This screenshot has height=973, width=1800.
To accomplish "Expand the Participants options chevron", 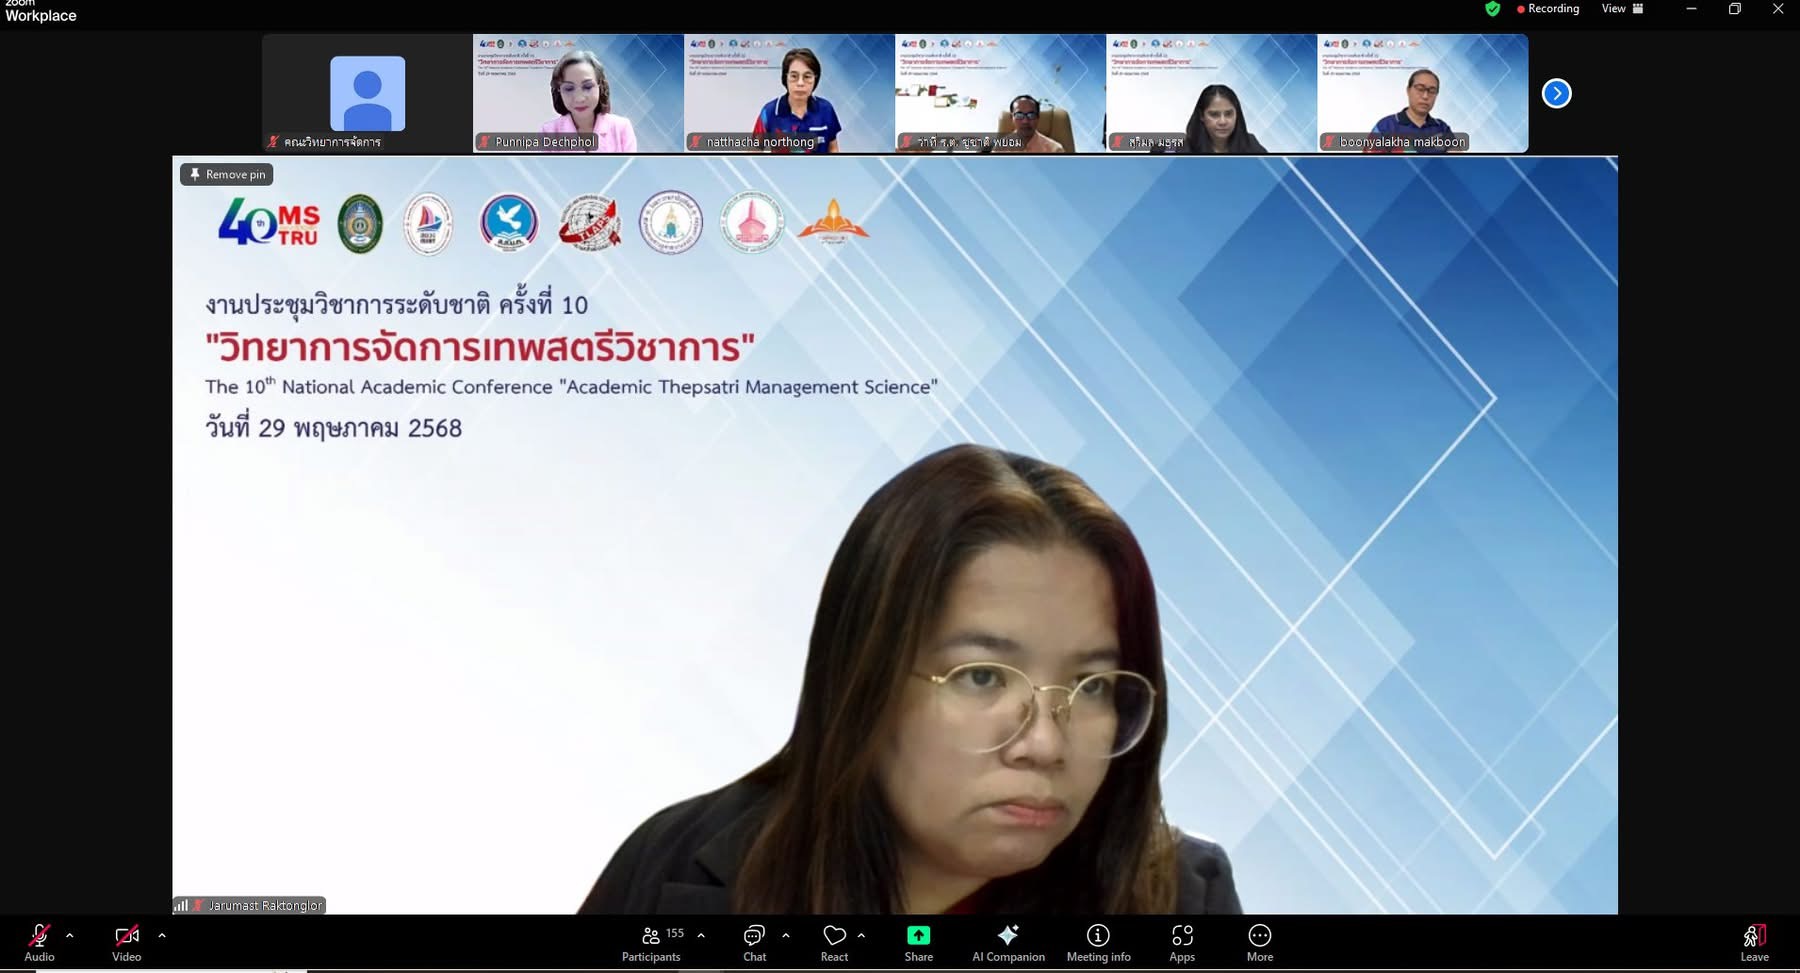I will [701, 936].
